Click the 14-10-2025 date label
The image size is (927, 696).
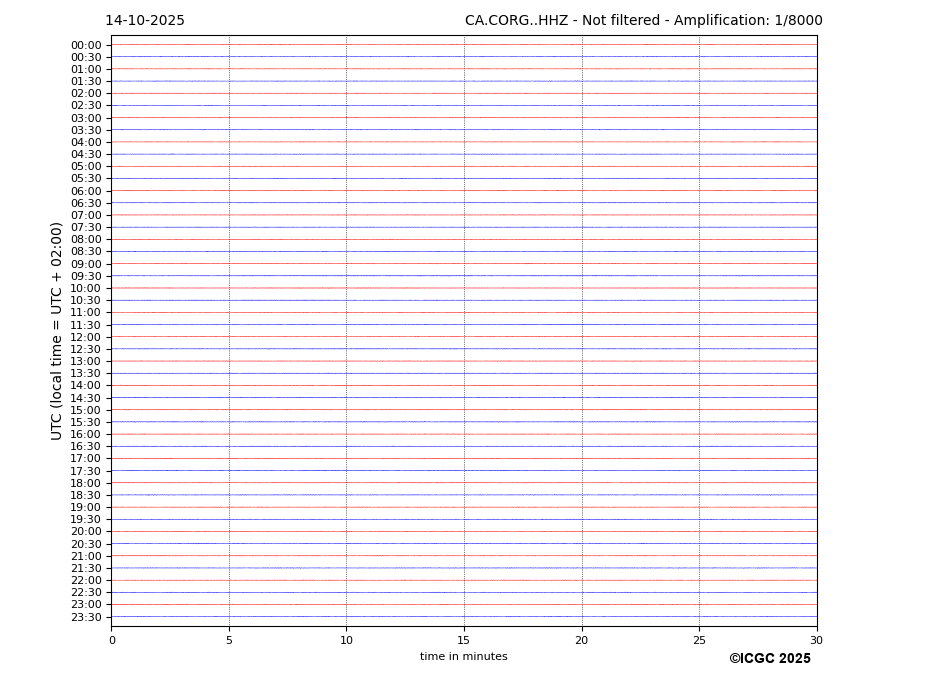pos(145,21)
